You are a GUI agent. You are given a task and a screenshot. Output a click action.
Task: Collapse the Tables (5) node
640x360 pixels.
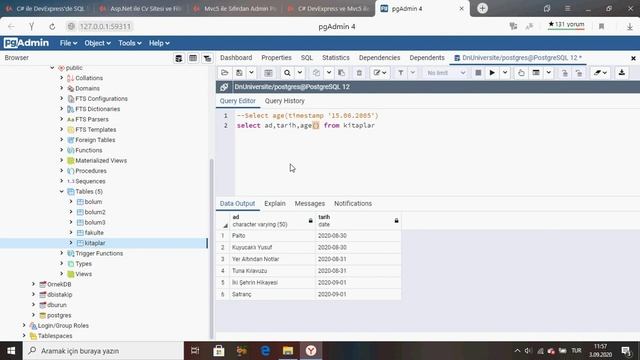click(x=62, y=191)
